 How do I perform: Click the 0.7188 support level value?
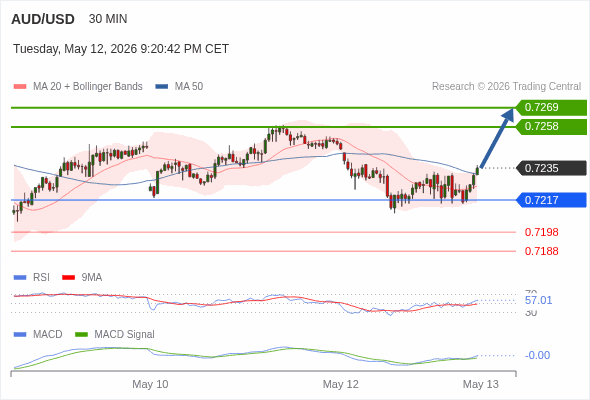coord(541,251)
